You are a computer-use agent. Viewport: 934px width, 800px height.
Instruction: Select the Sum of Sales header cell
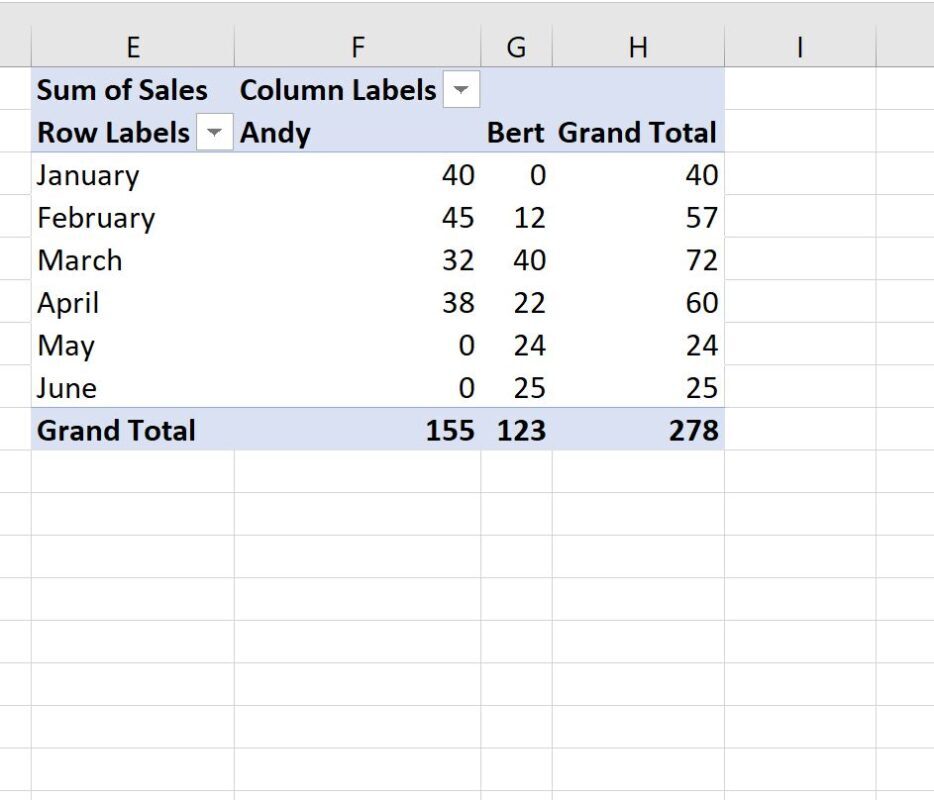pos(120,90)
